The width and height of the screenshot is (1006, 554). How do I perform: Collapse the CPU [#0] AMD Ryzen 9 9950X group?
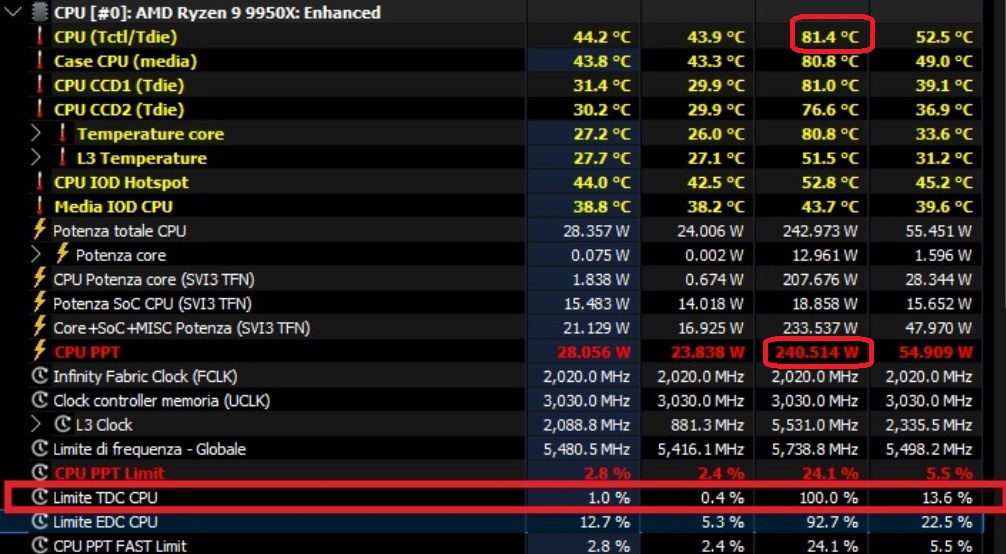click(13, 12)
